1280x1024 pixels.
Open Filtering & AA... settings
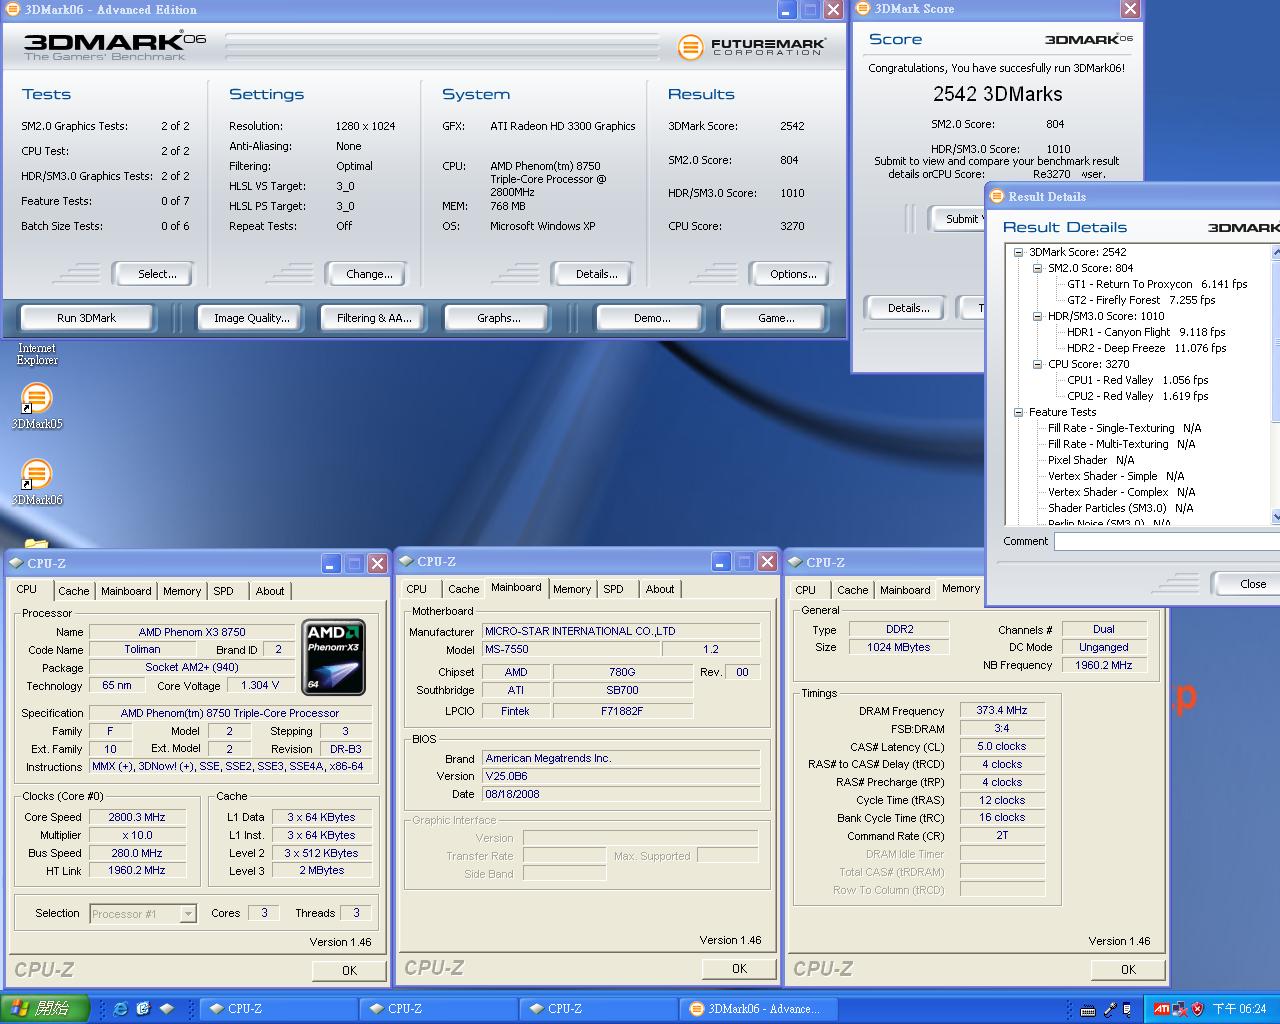tap(374, 318)
